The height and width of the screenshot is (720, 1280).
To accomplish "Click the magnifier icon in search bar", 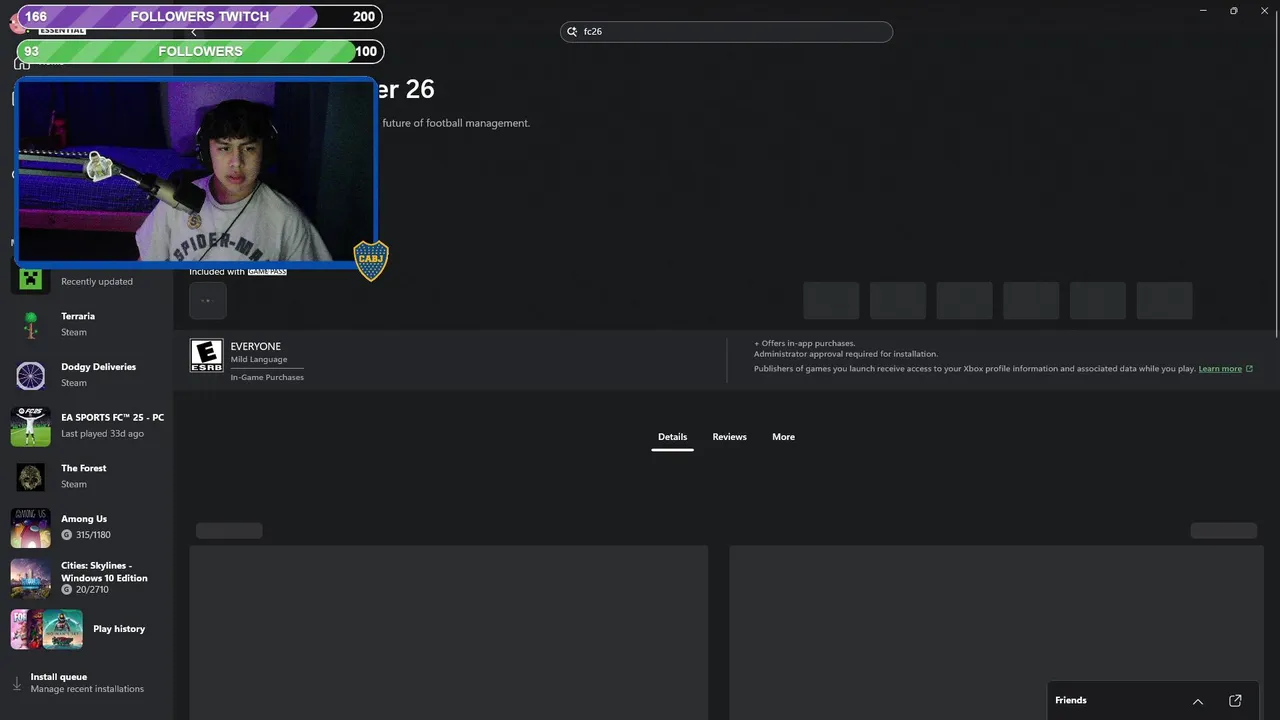I will (x=573, y=32).
